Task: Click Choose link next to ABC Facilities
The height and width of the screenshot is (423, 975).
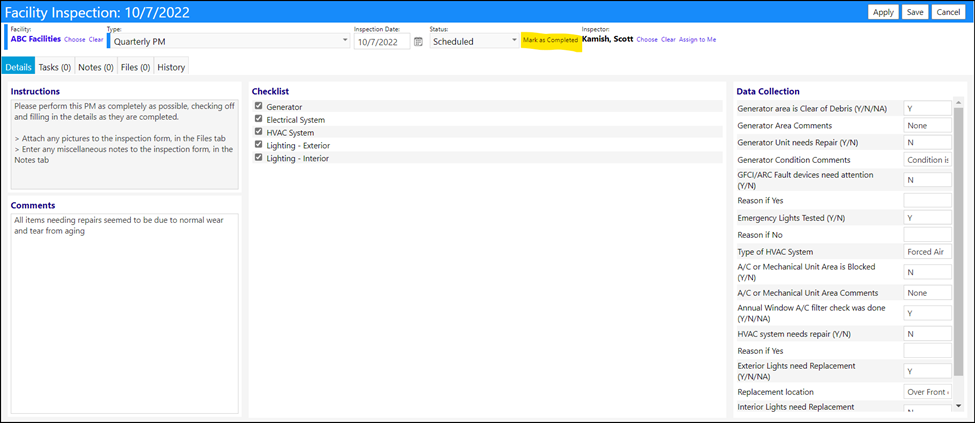Action: click(x=75, y=39)
